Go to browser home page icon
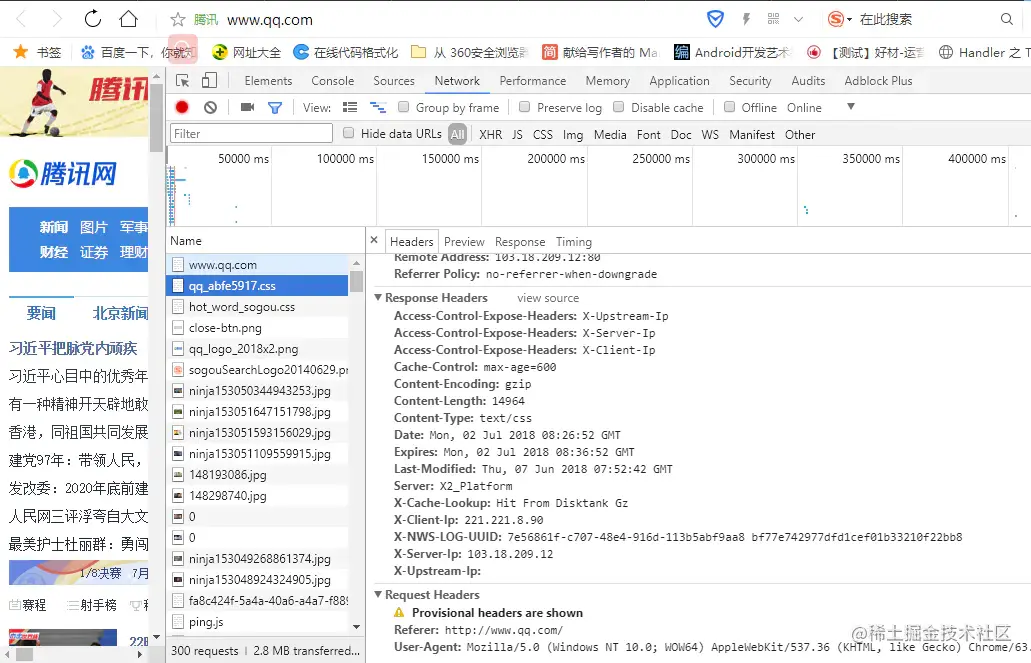The height and width of the screenshot is (663, 1031). [129, 18]
